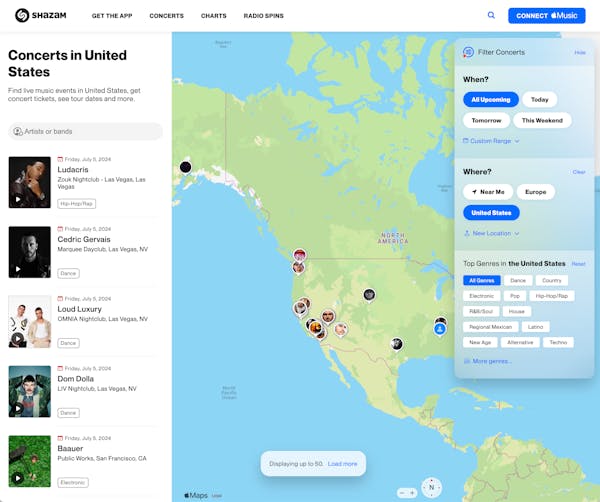Zoom in with the map plus button
Image resolution: width=600 pixels, height=502 pixels.
pos(412,493)
